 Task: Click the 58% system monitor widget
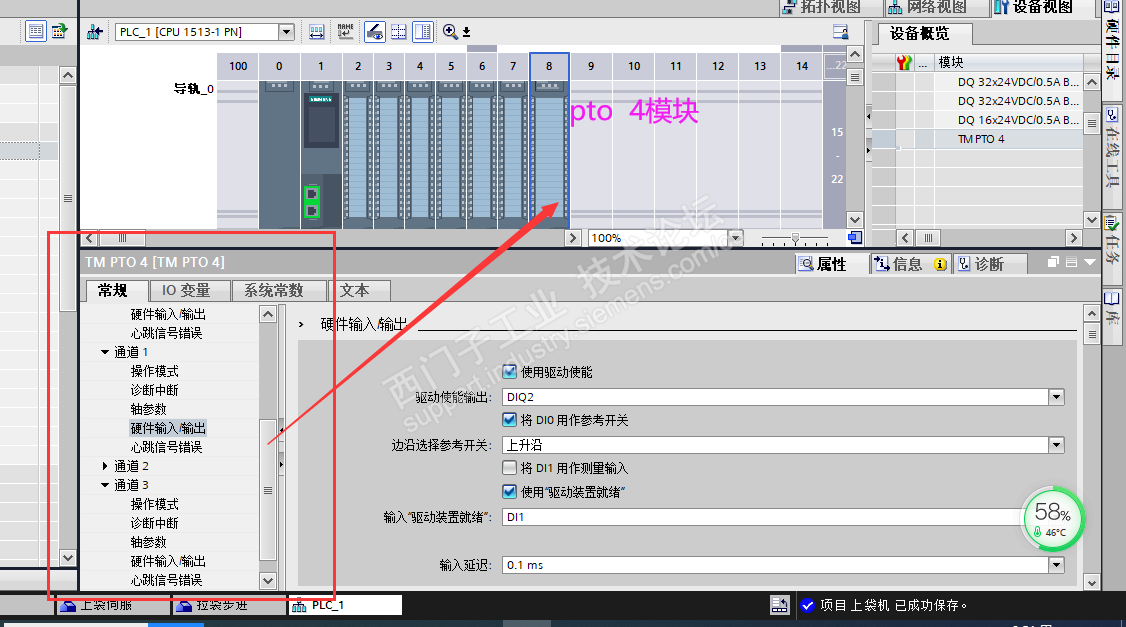1053,519
